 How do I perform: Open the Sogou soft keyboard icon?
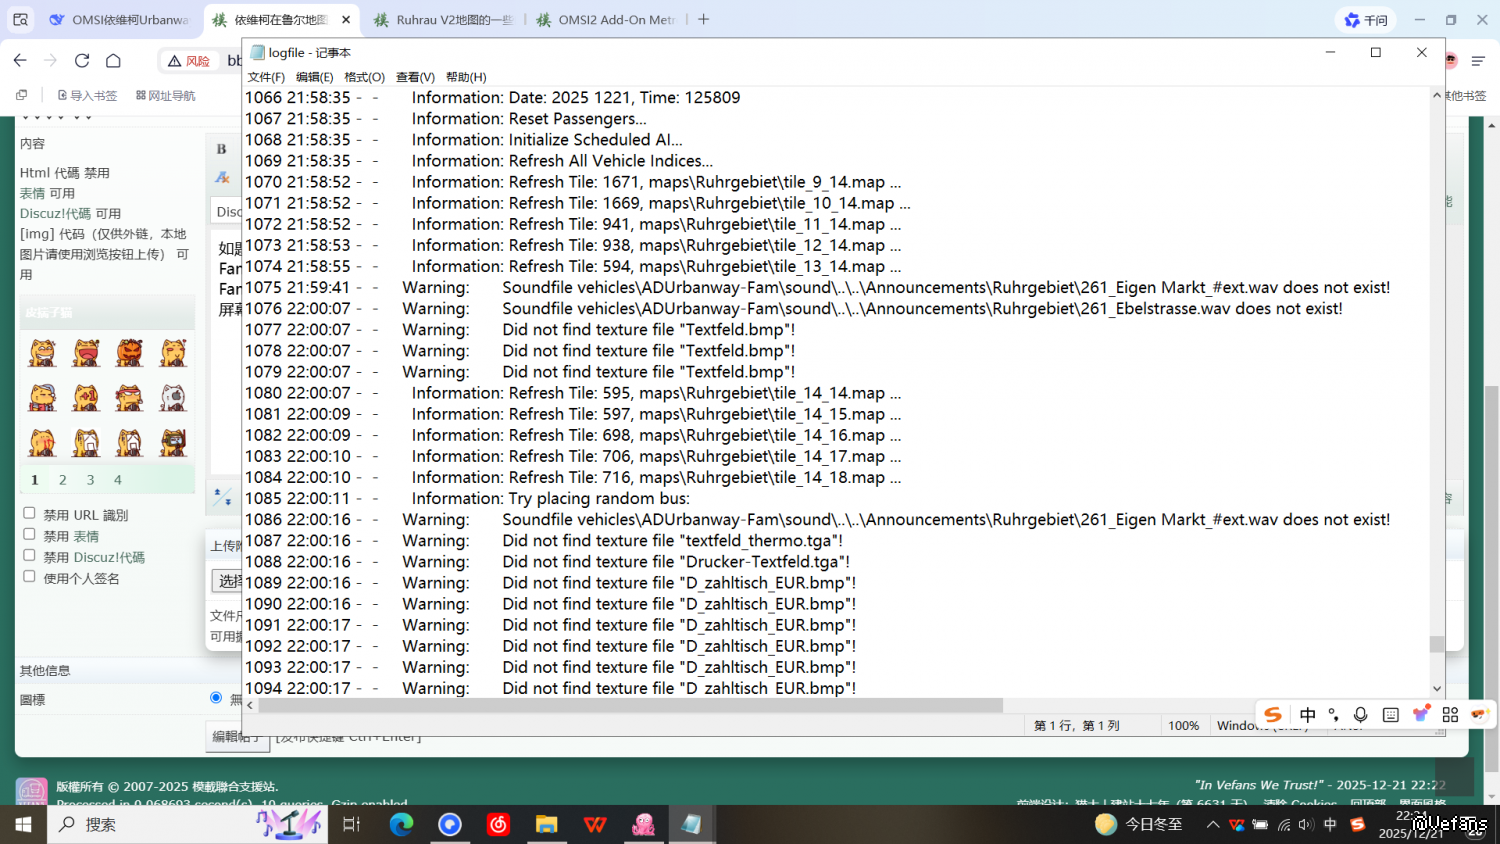click(1390, 714)
